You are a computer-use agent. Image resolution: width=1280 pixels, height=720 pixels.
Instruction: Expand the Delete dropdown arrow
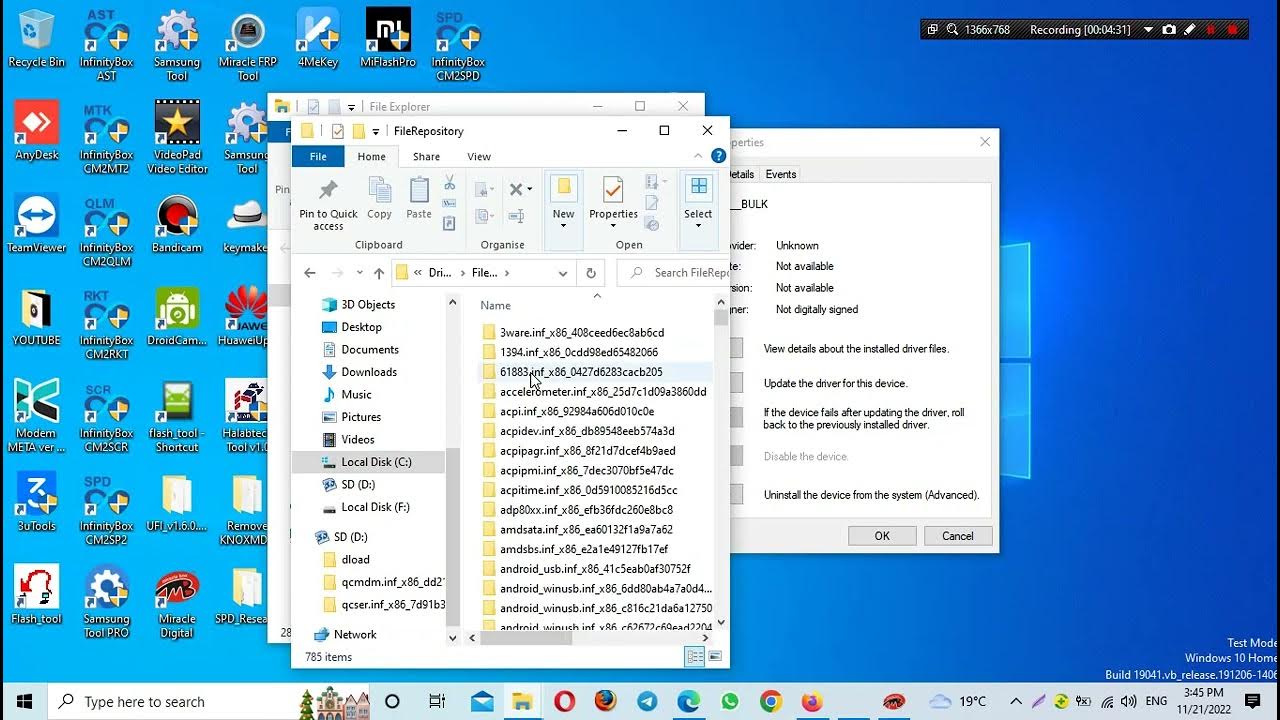[x=530, y=189]
